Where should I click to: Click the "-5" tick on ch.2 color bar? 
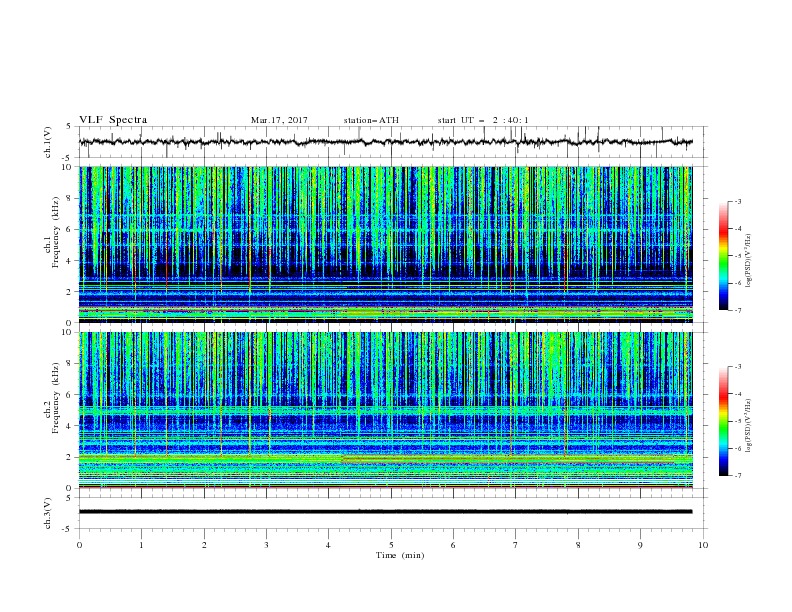click(738, 421)
